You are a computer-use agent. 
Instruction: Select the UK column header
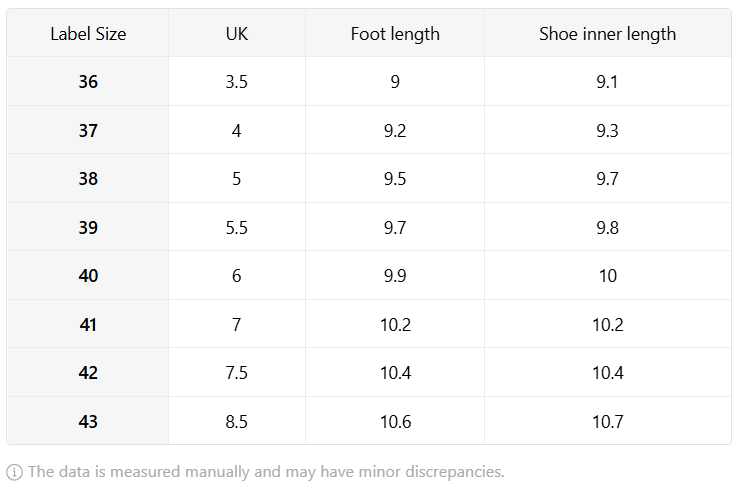pyautogui.click(x=237, y=33)
